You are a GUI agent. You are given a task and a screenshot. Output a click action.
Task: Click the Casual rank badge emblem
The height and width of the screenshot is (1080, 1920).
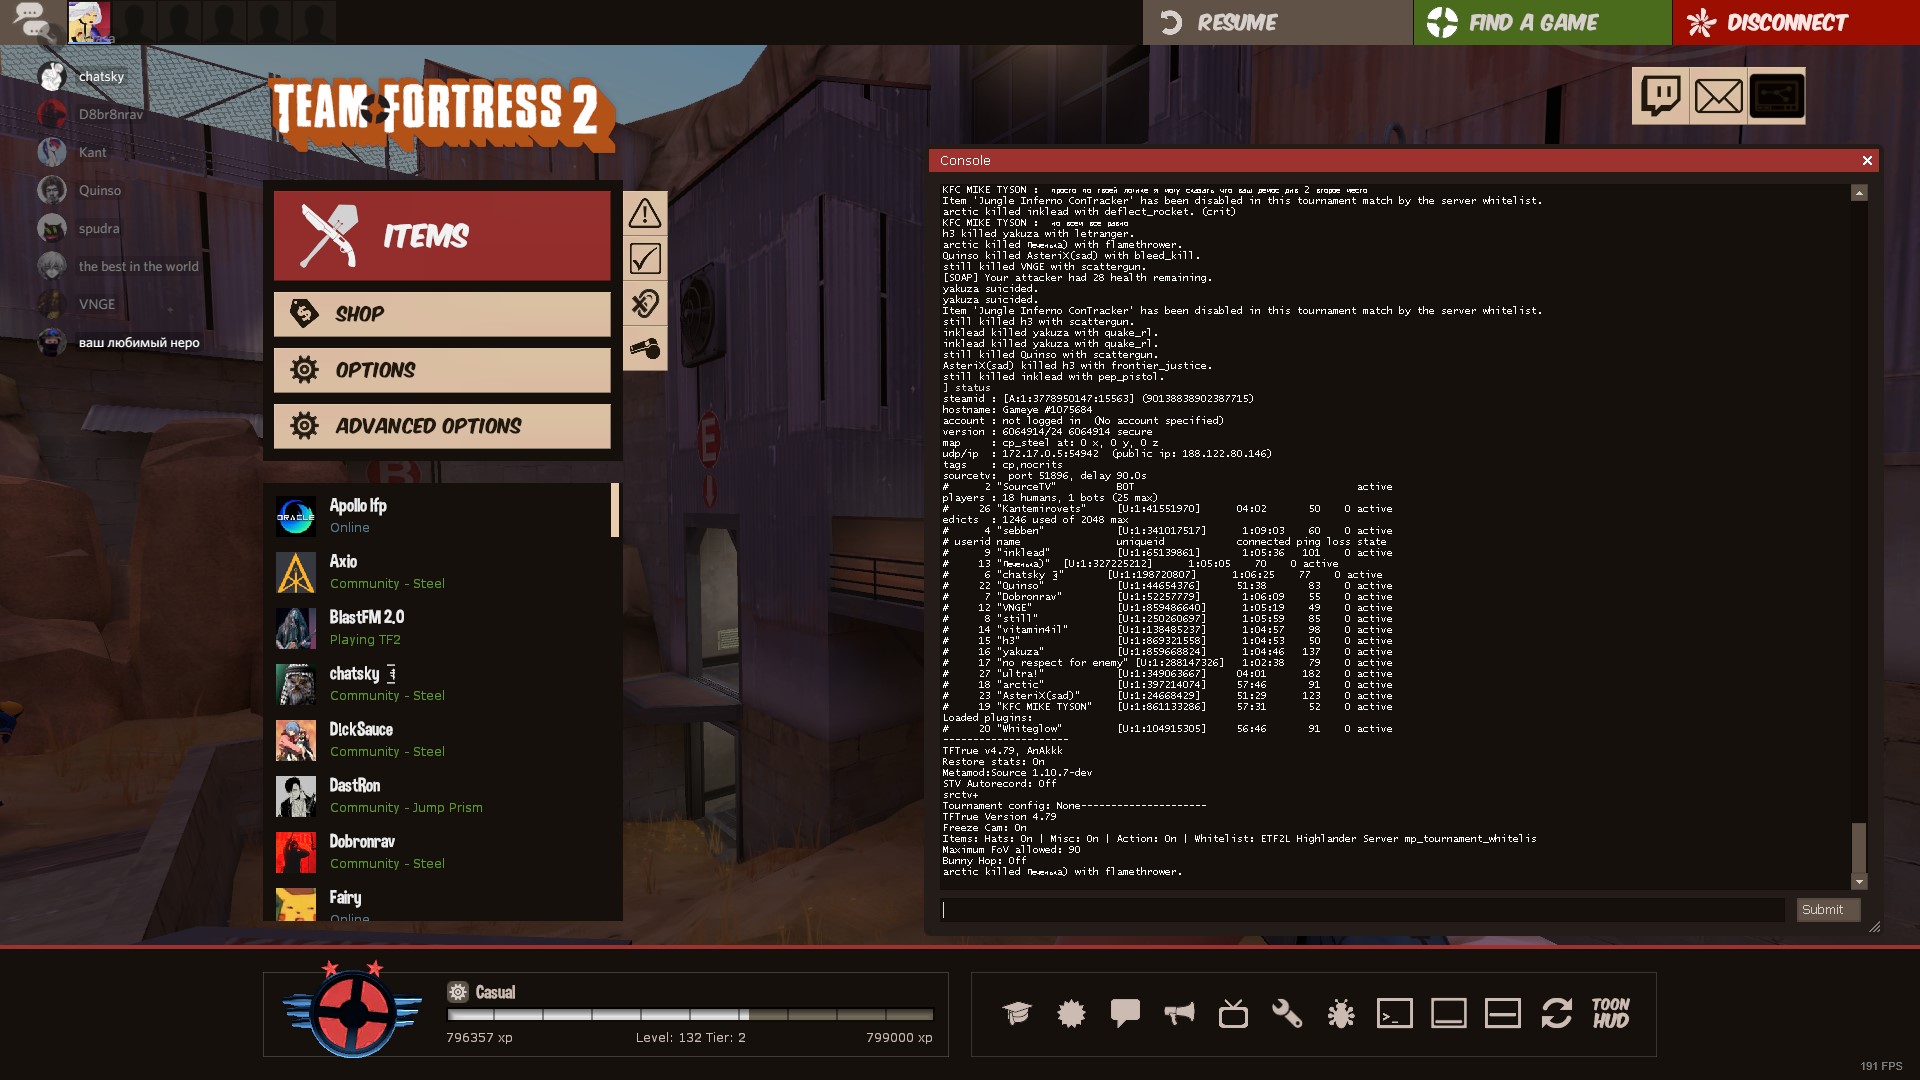pos(352,1012)
